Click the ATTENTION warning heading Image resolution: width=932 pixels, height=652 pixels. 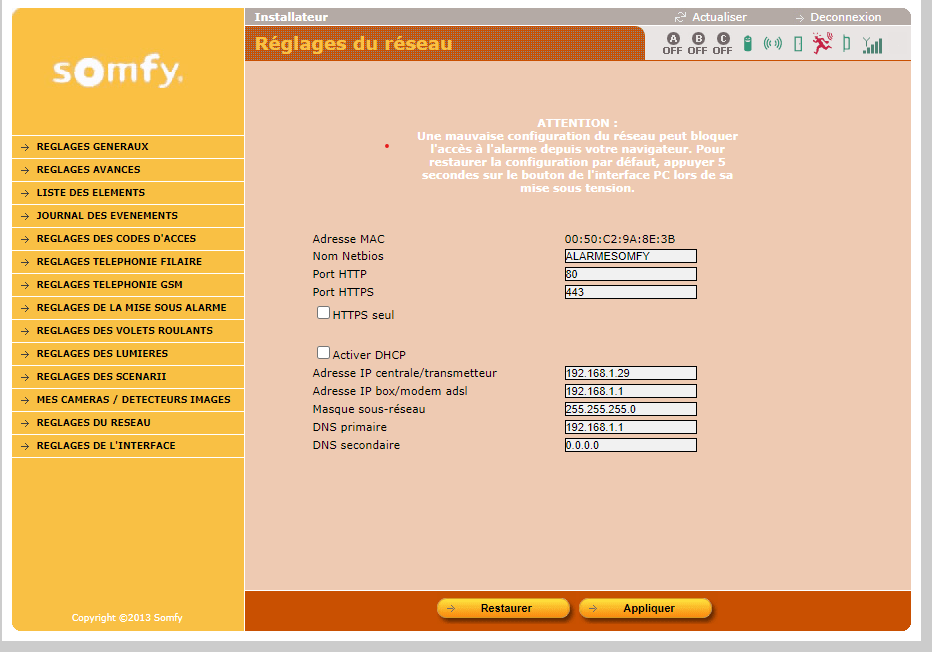pos(577,123)
